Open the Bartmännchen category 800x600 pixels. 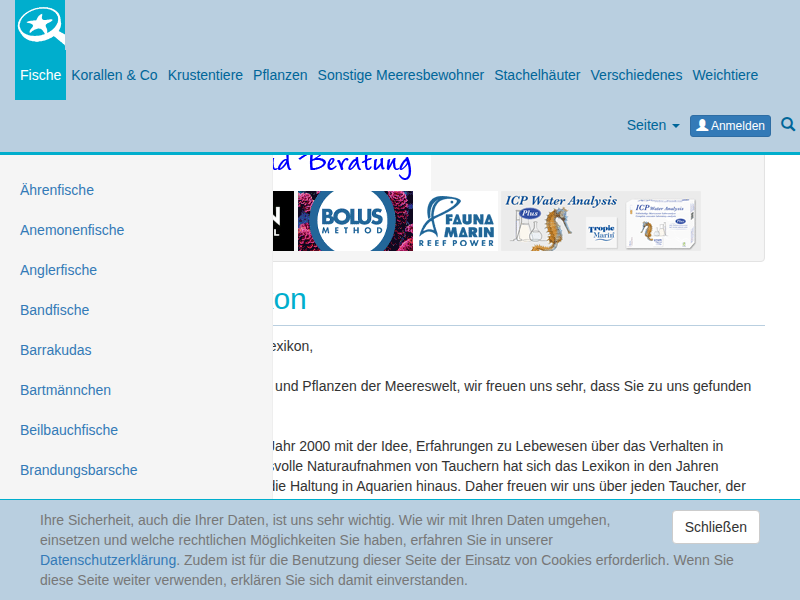[x=65, y=390]
